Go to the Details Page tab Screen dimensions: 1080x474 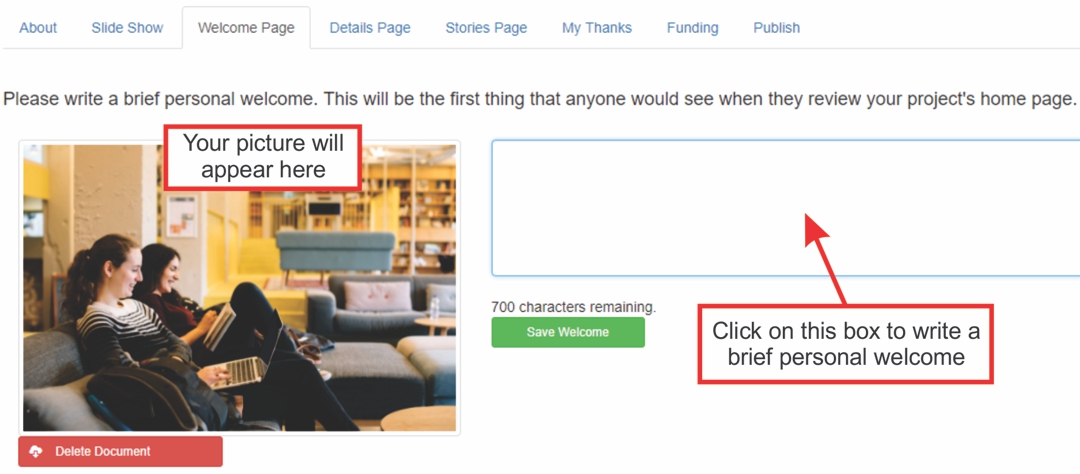coord(370,28)
